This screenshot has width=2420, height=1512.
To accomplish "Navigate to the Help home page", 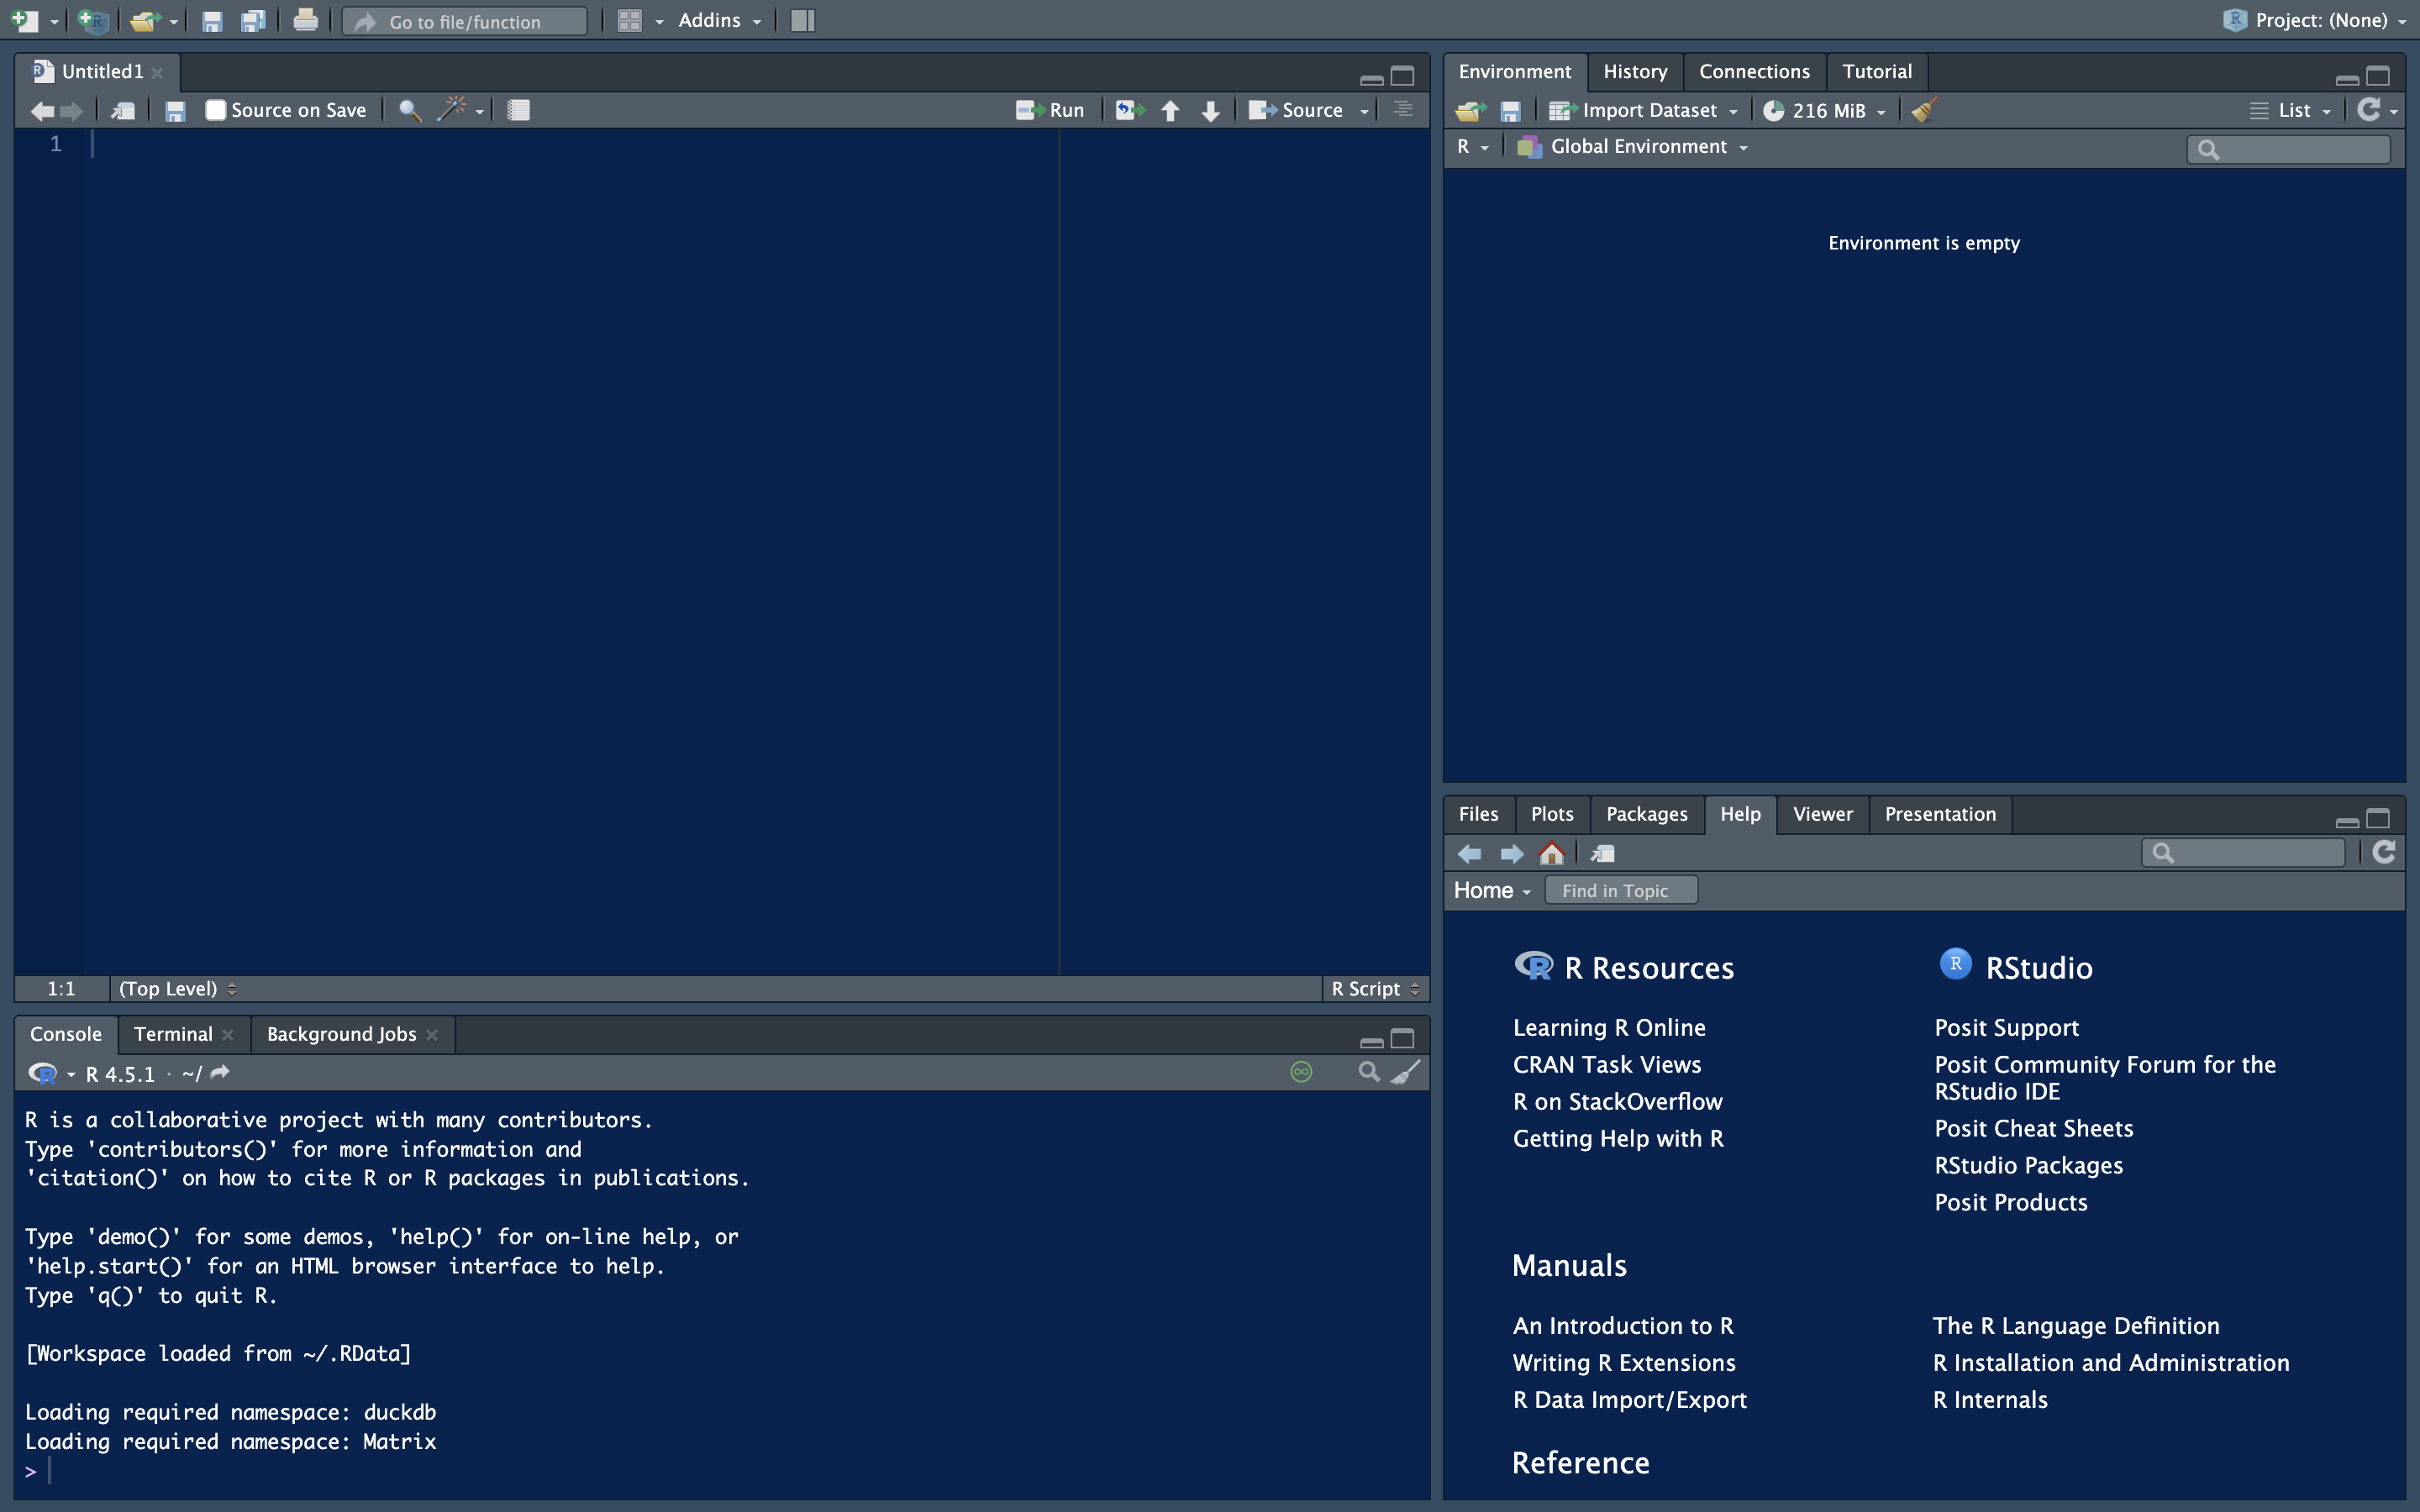I will 1551,853.
